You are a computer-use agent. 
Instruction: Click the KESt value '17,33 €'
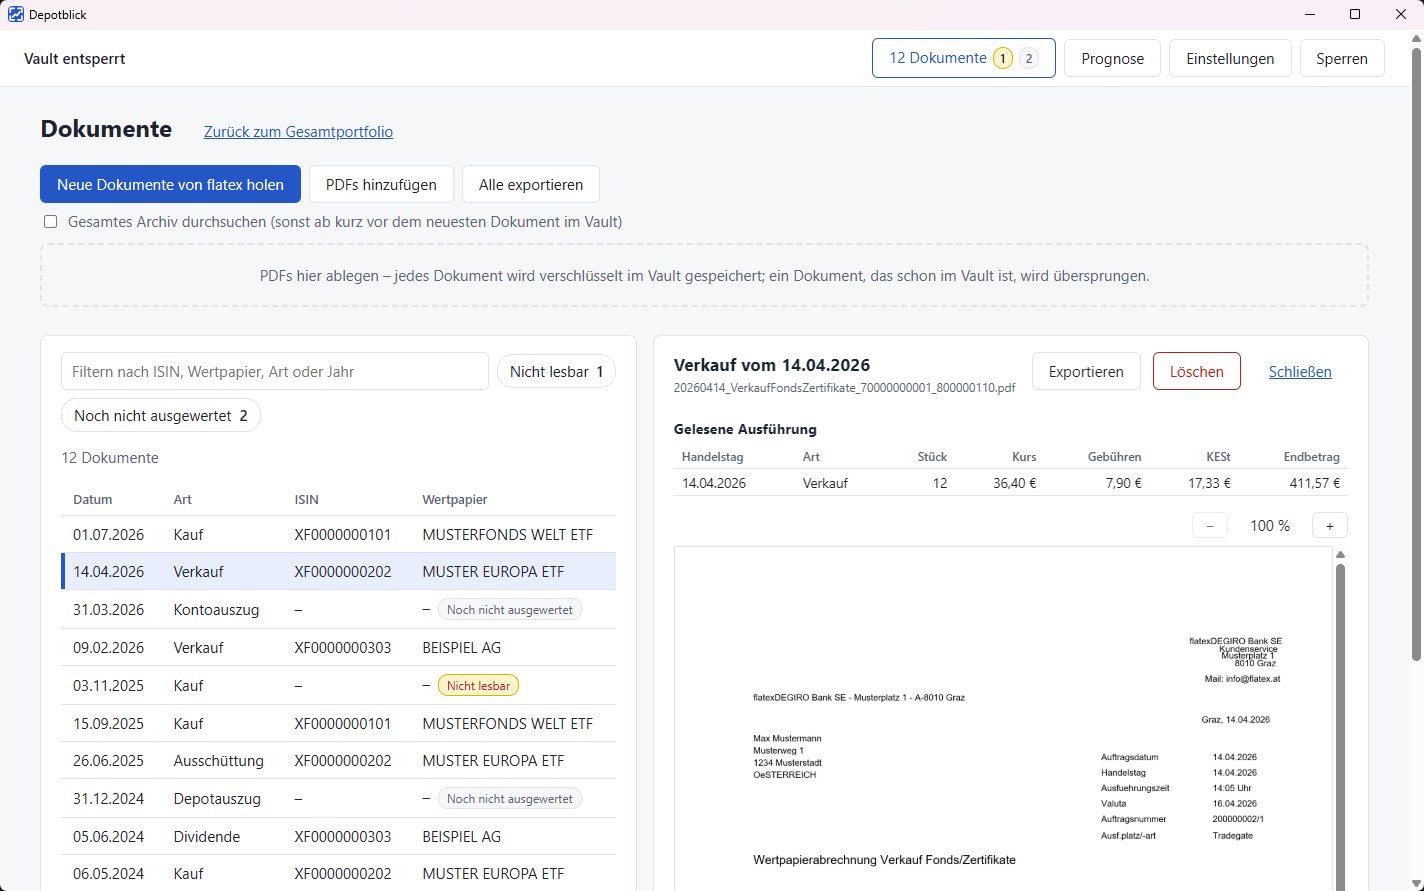click(1210, 483)
